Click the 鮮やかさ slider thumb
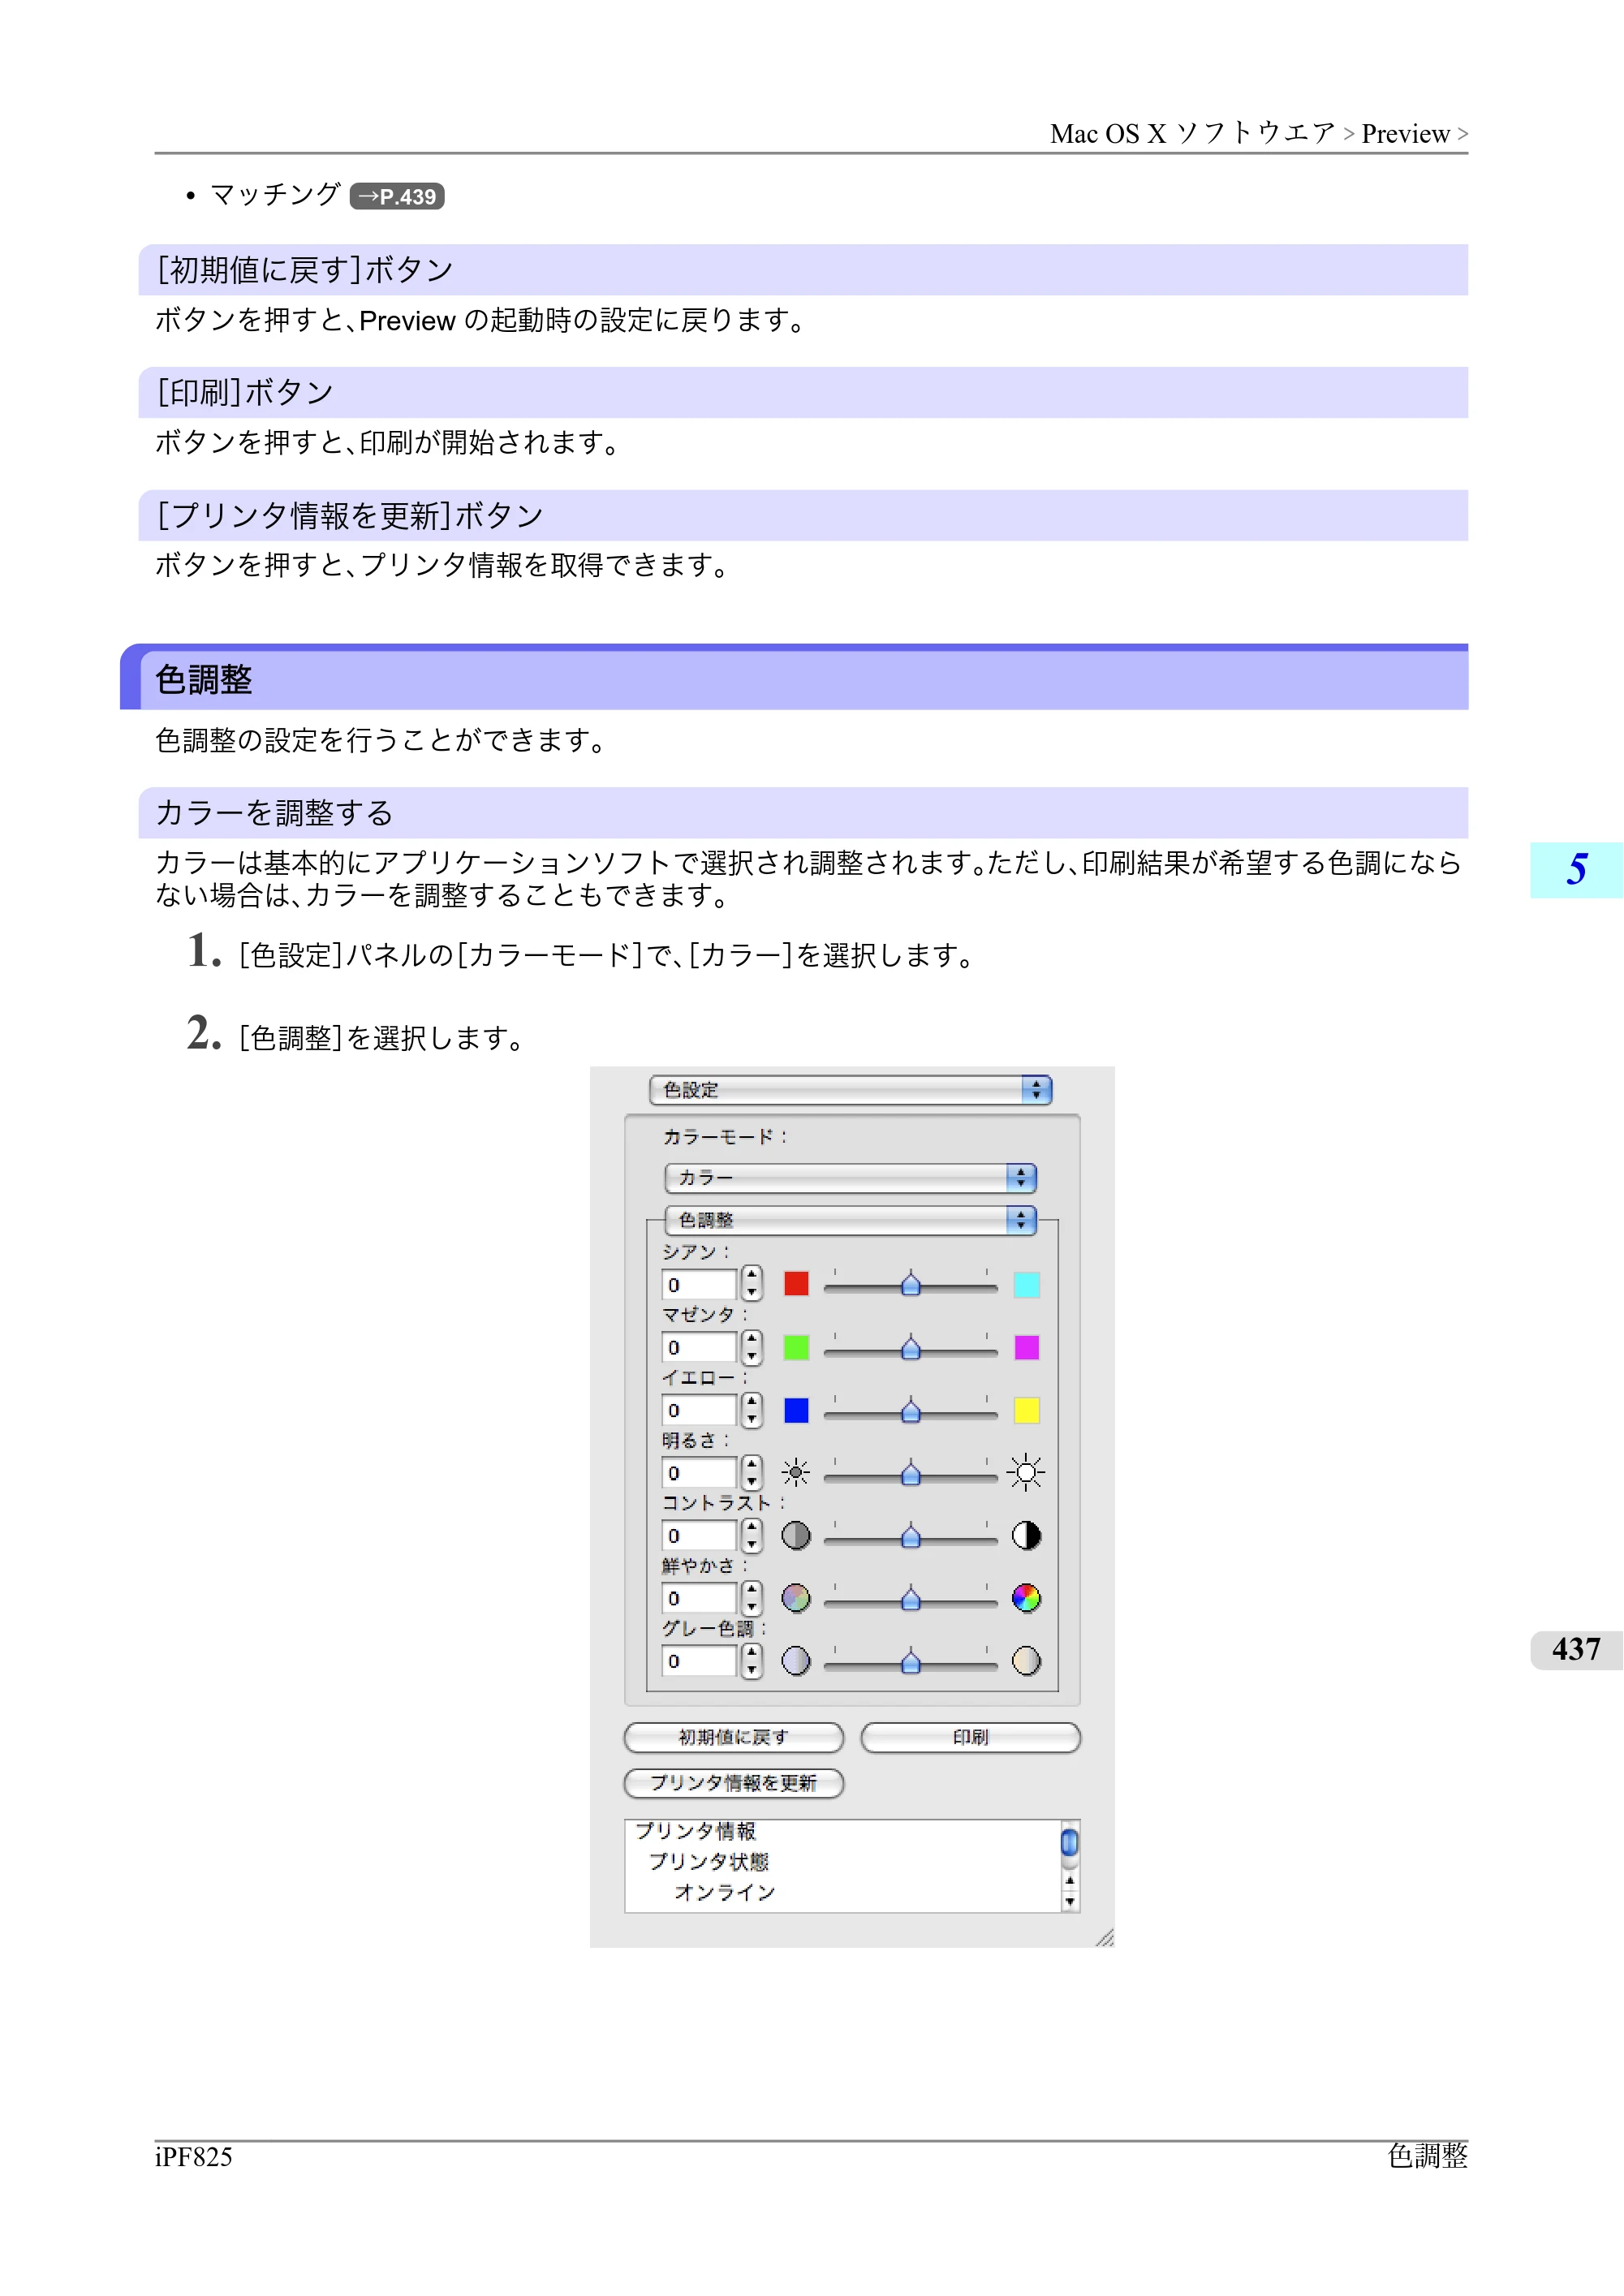Viewport: 1624px width, 2296px height. [x=911, y=1599]
